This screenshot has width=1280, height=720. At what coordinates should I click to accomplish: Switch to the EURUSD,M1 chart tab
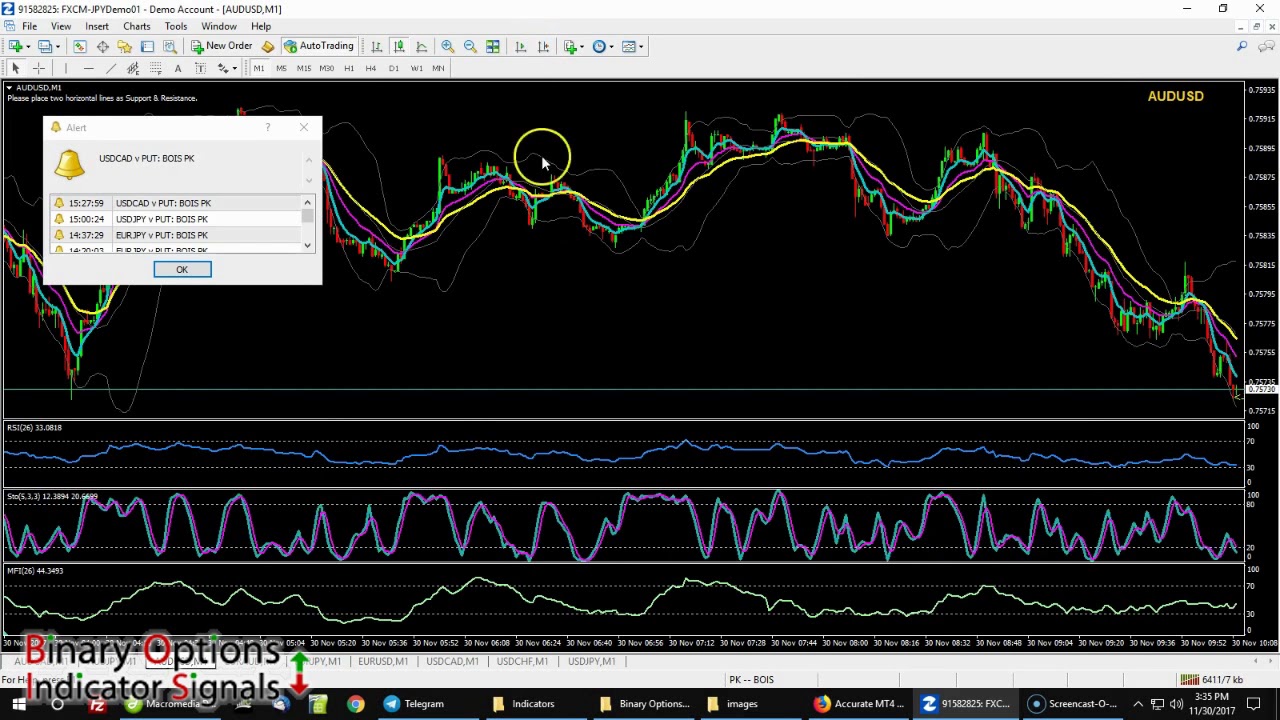pyautogui.click(x=382, y=661)
